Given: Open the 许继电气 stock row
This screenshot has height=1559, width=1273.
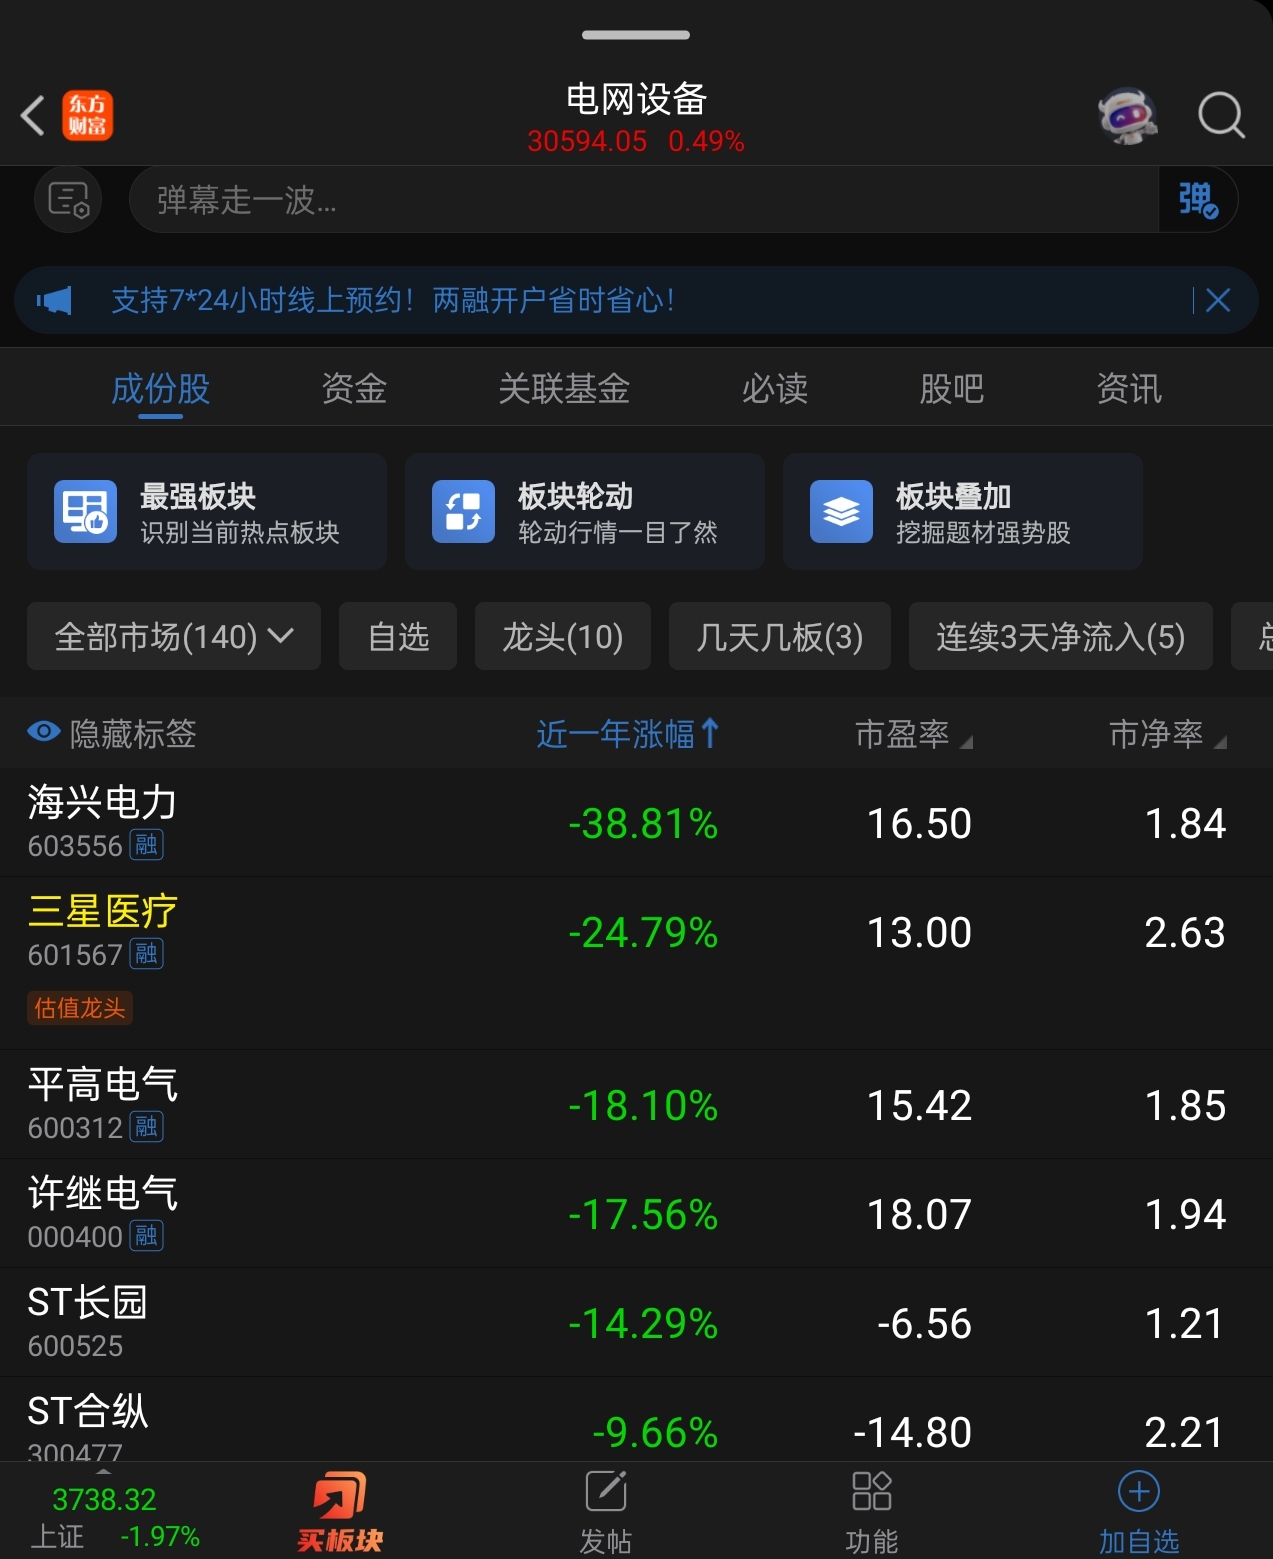Looking at the screenshot, I should [636, 1213].
